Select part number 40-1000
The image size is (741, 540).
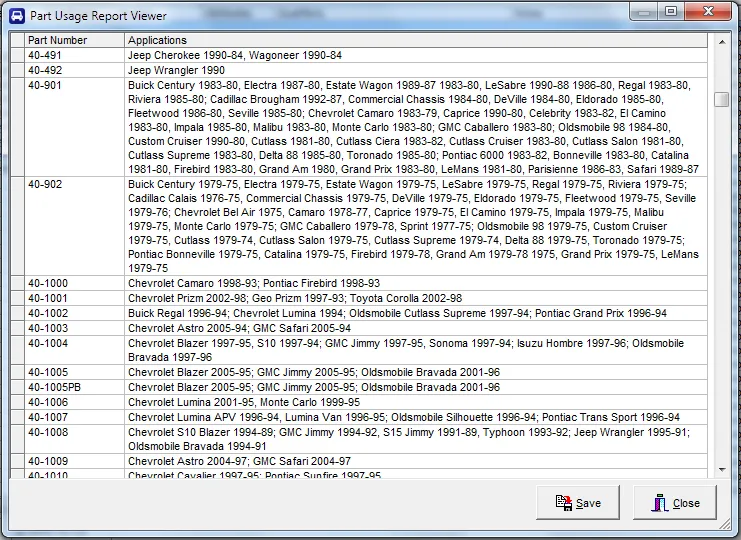point(74,283)
